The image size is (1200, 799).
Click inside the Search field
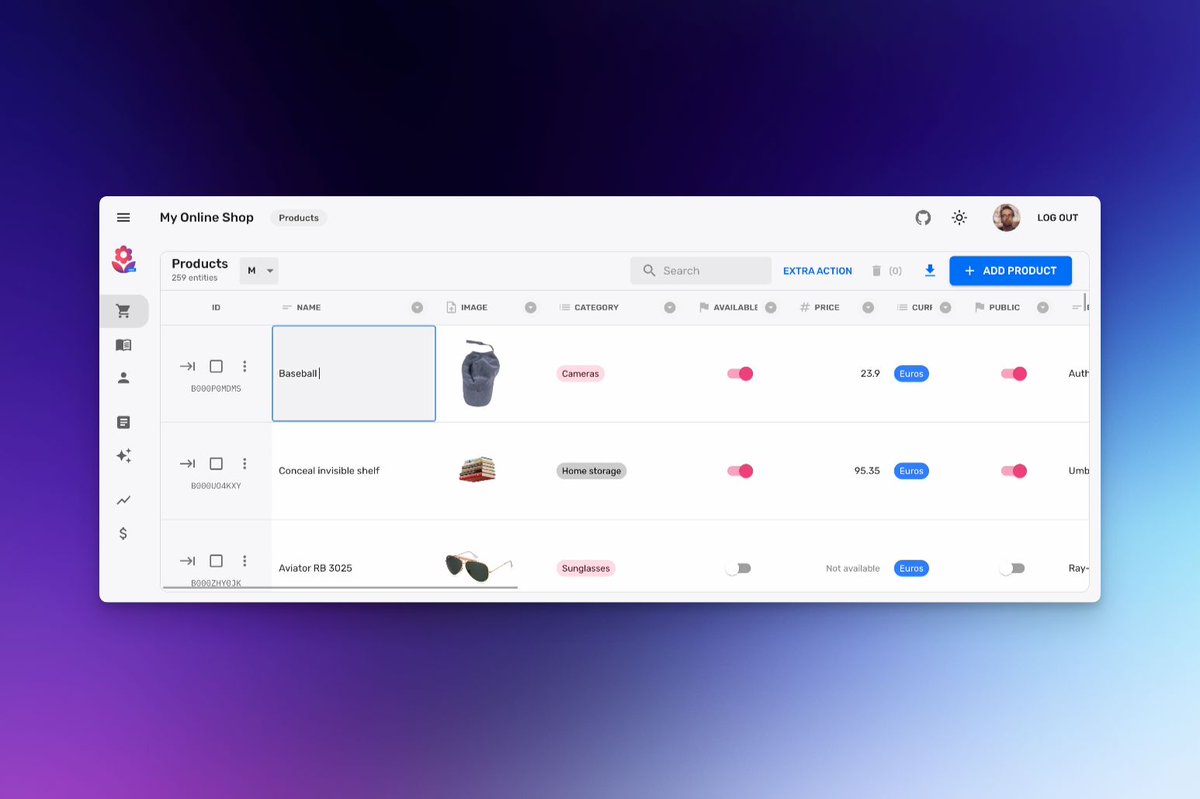click(x=700, y=270)
